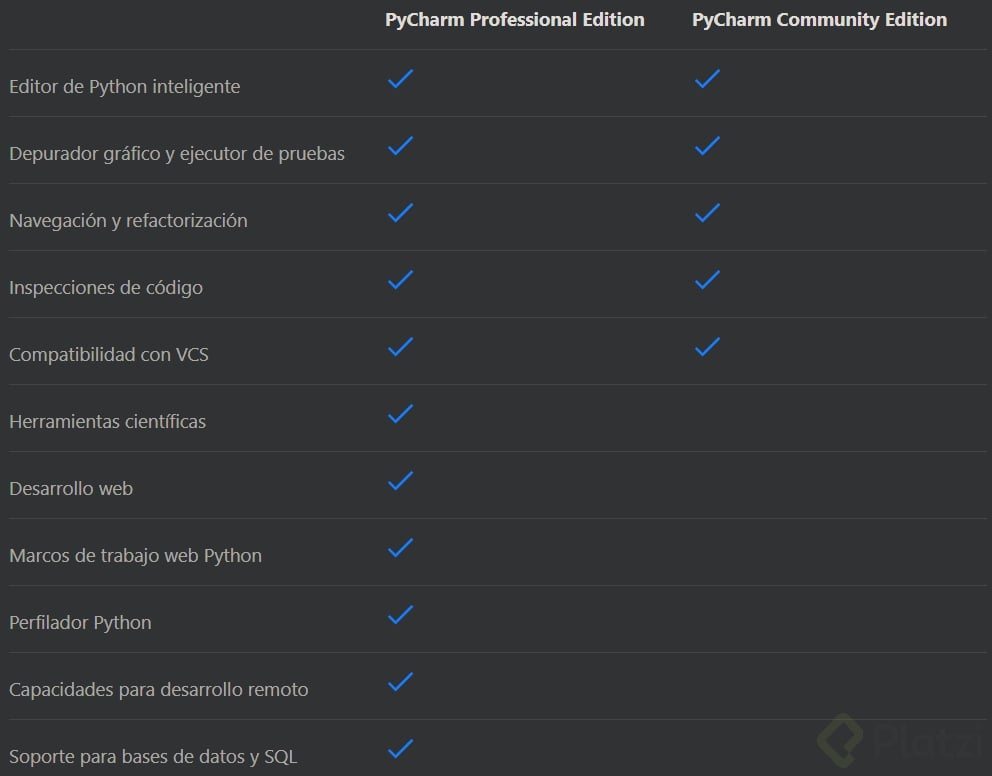Click the Professional checkmark for Editor de Python inteligente

click(400, 79)
